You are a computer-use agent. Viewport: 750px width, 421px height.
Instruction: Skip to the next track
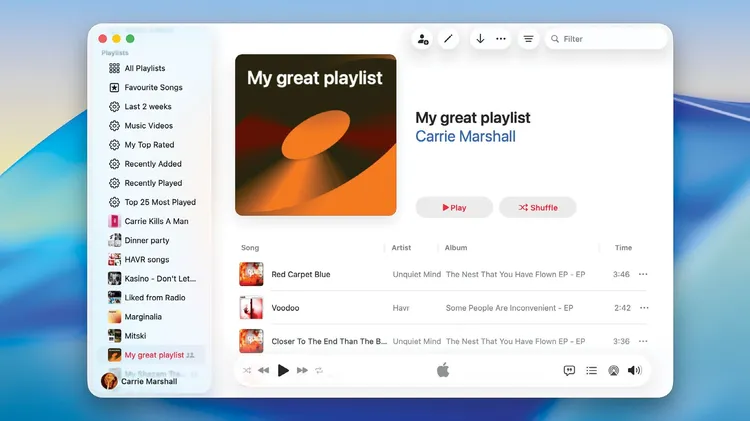point(302,370)
